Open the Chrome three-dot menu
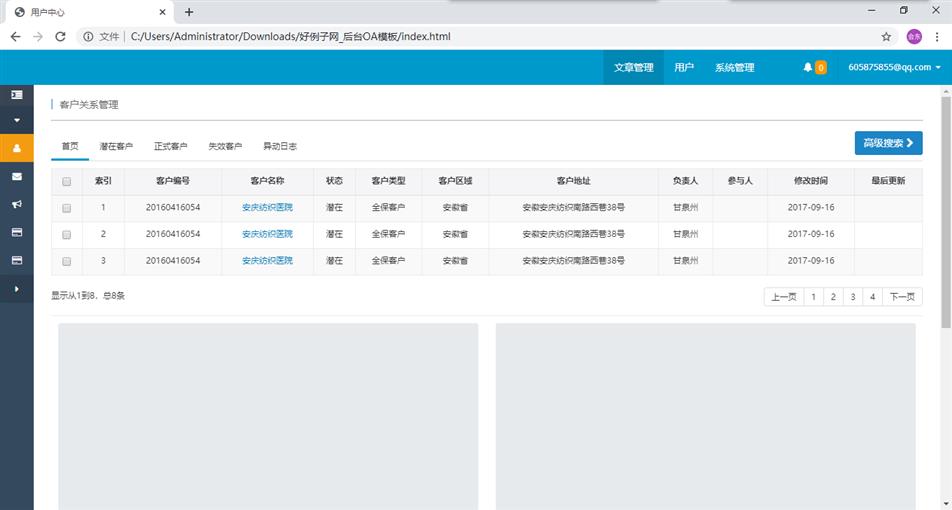This screenshot has width=952, height=510. click(937, 36)
